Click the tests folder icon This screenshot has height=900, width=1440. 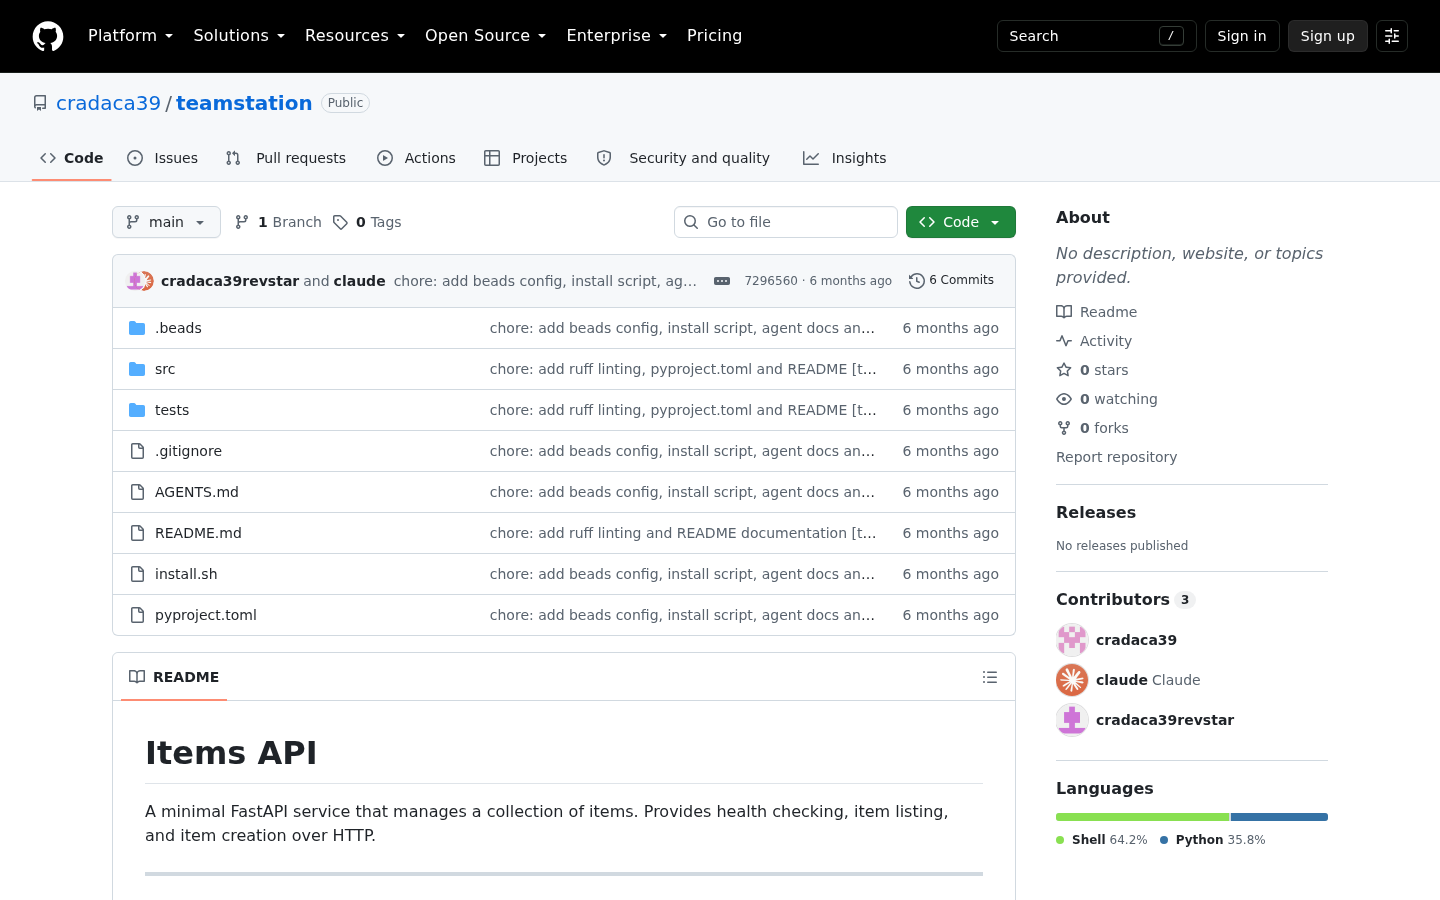pyautogui.click(x=137, y=410)
